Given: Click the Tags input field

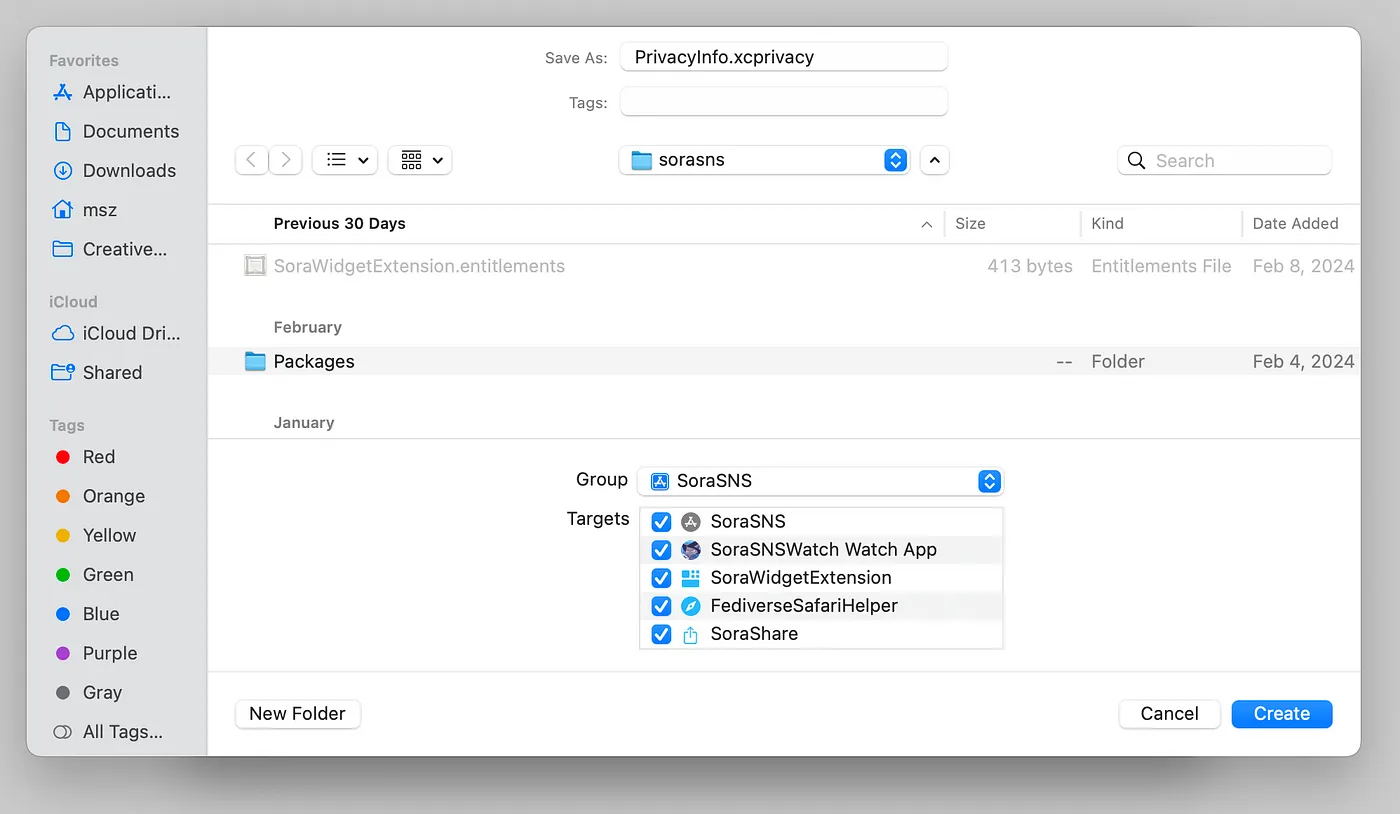Looking at the screenshot, I should pos(784,102).
